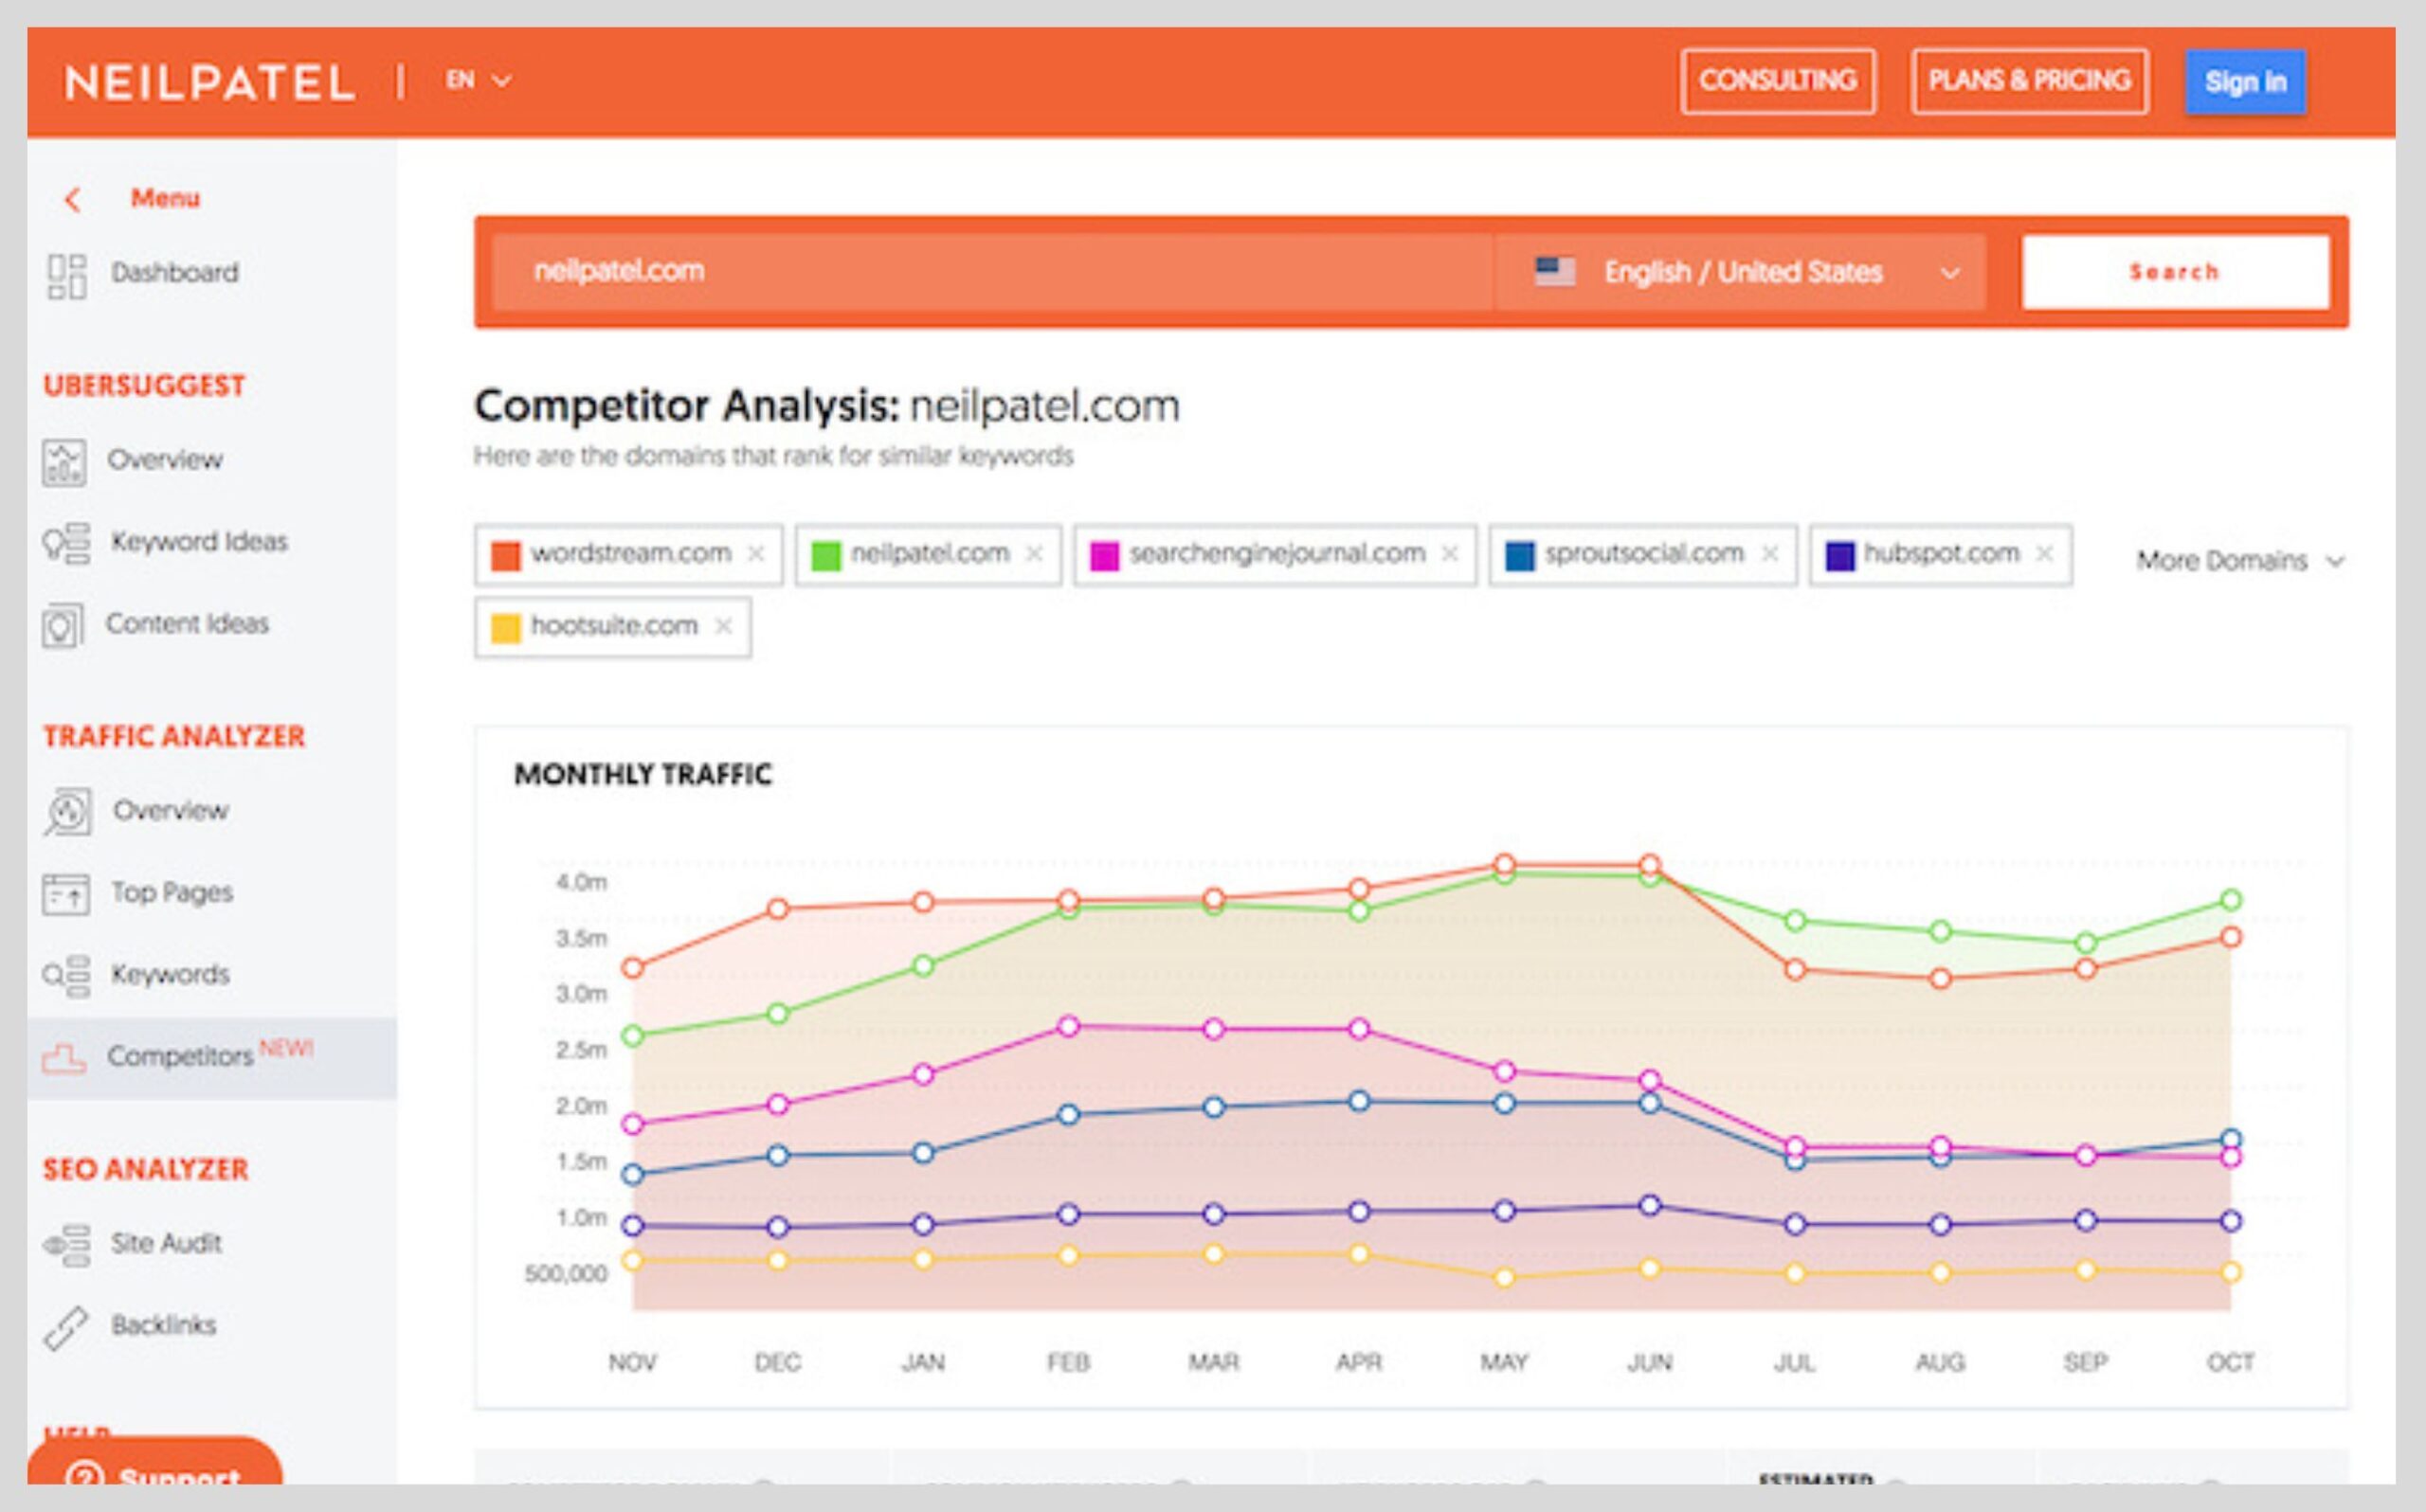
Task: Go to Content Ideas
Action: click(187, 624)
